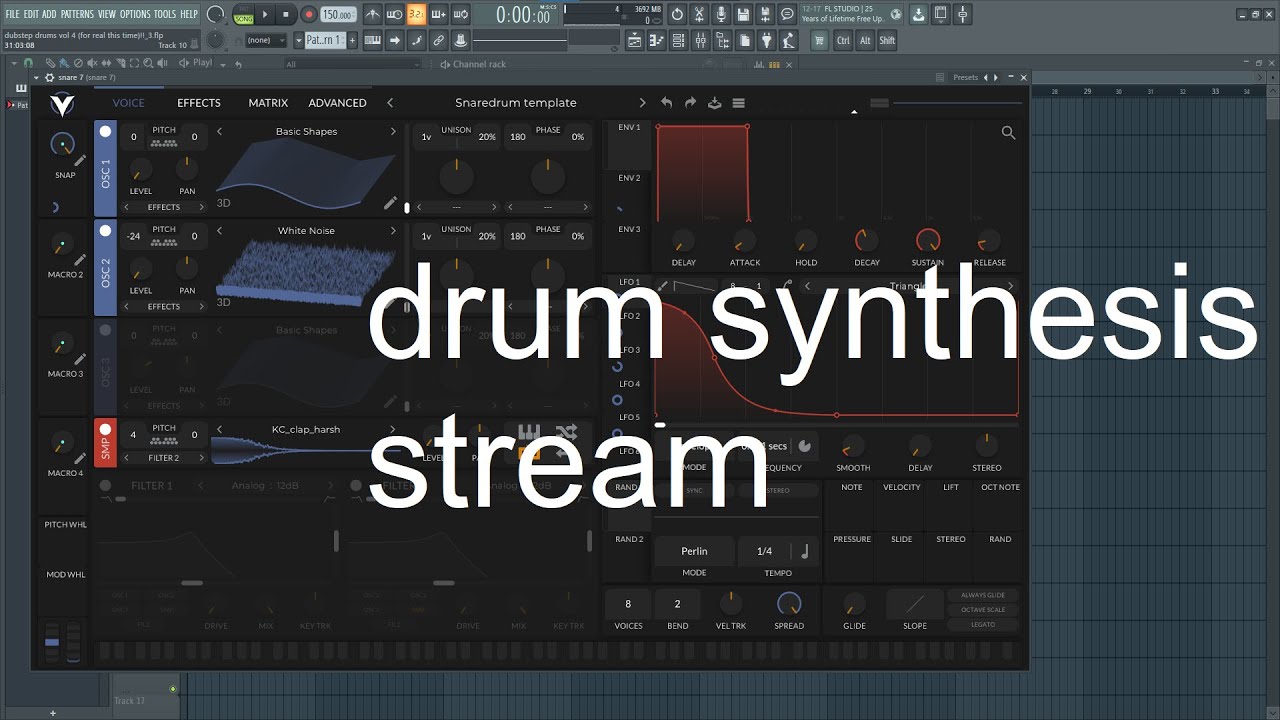
Task: Click the tempo 150.000 display
Action: [338, 15]
